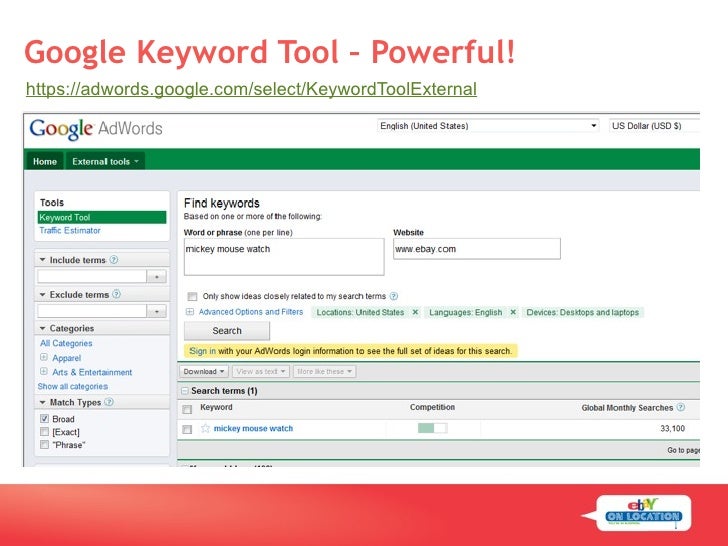
Task: Click the Devices: Desktops and laptops filter
Action: tap(582, 312)
